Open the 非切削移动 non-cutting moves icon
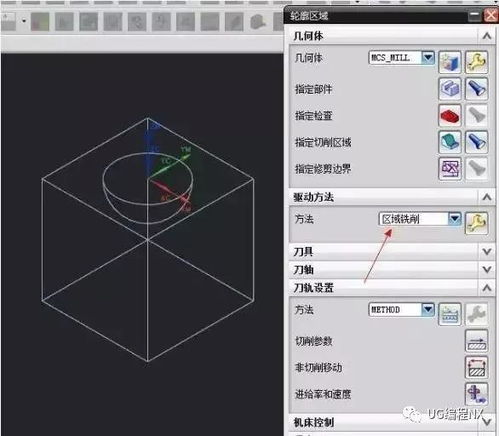Screen dimensions: 499x436 (476, 368)
